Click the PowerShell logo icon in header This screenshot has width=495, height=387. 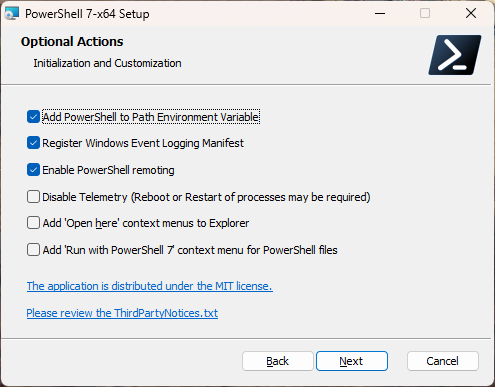455,55
